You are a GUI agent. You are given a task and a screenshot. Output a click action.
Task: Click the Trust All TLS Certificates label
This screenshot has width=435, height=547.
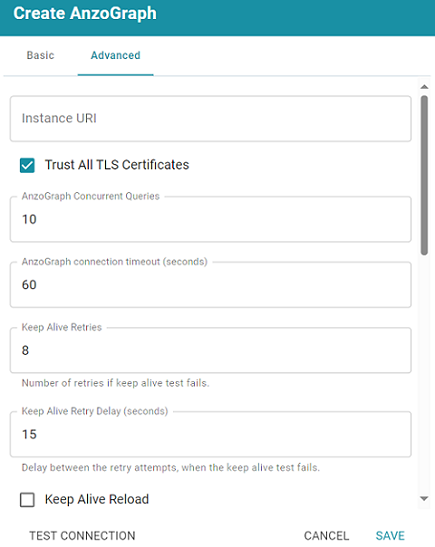(117, 165)
